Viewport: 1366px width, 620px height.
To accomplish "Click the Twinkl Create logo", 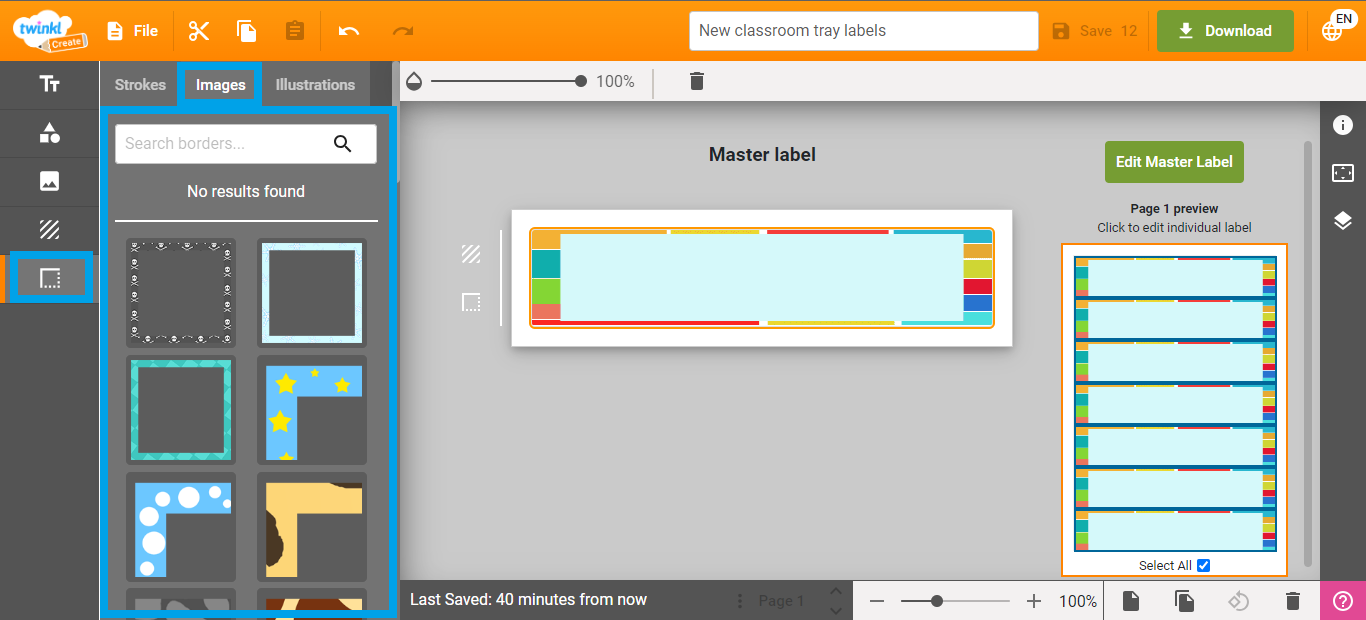I will [50, 30].
